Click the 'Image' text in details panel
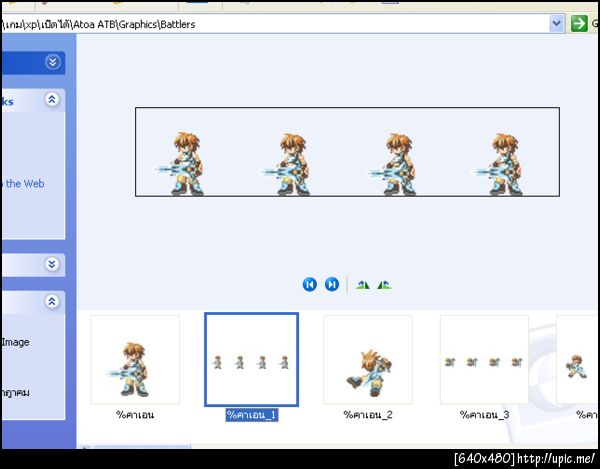The width and height of the screenshot is (600, 469). (x=15, y=342)
